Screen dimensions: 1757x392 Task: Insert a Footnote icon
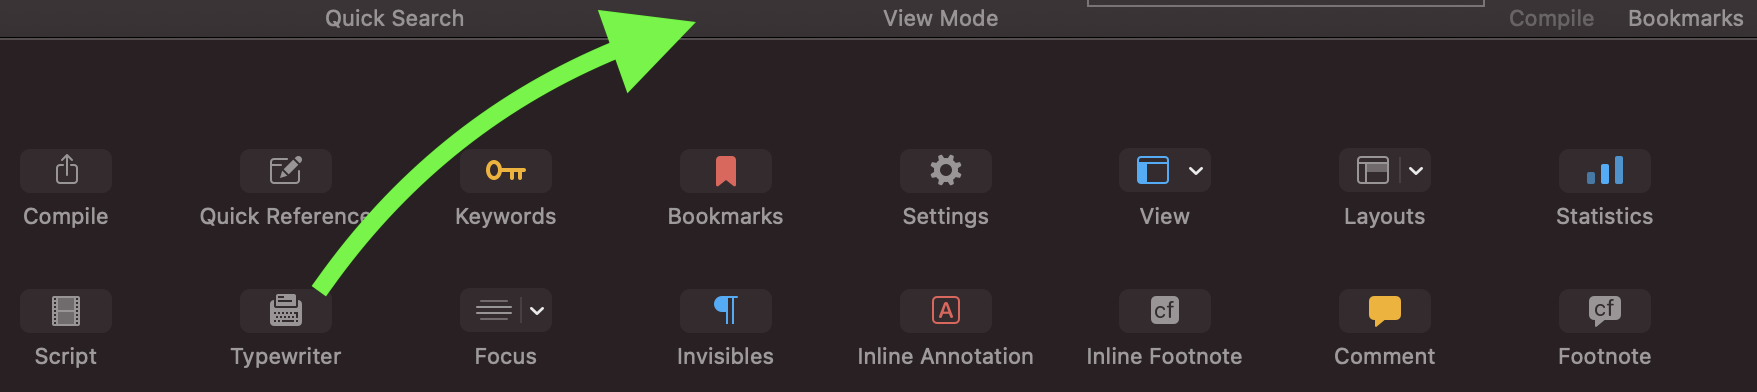tap(1605, 311)
